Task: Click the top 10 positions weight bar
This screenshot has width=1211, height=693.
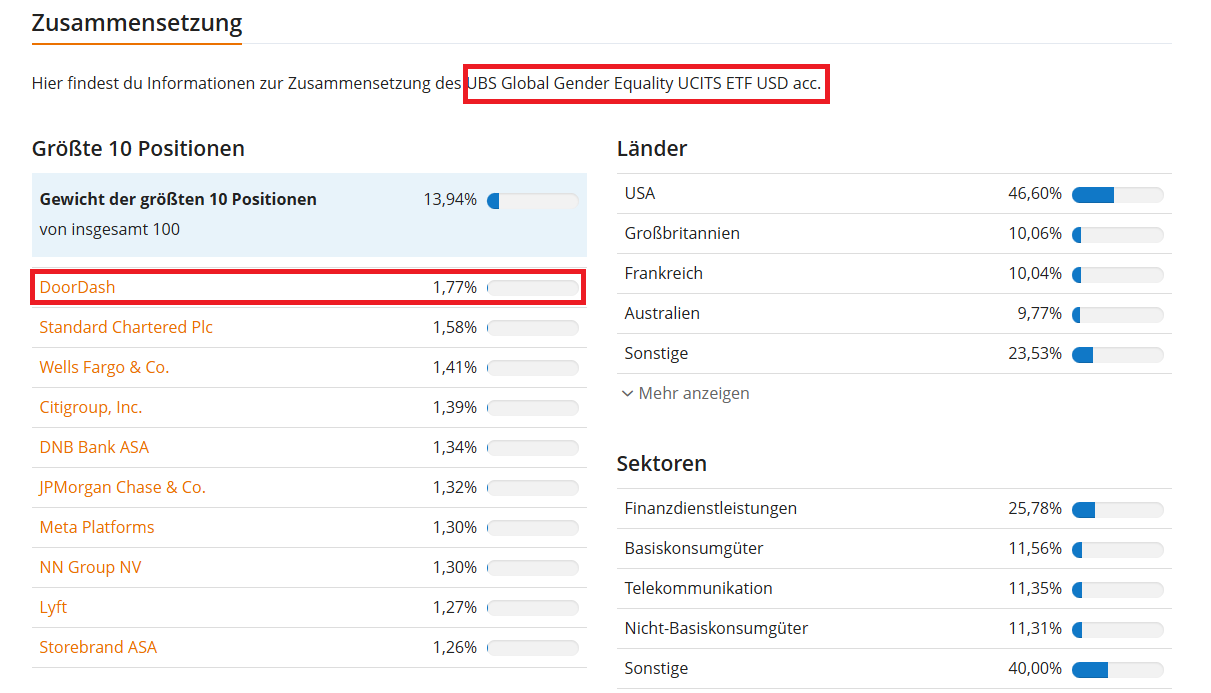Action: pos(533,201)
